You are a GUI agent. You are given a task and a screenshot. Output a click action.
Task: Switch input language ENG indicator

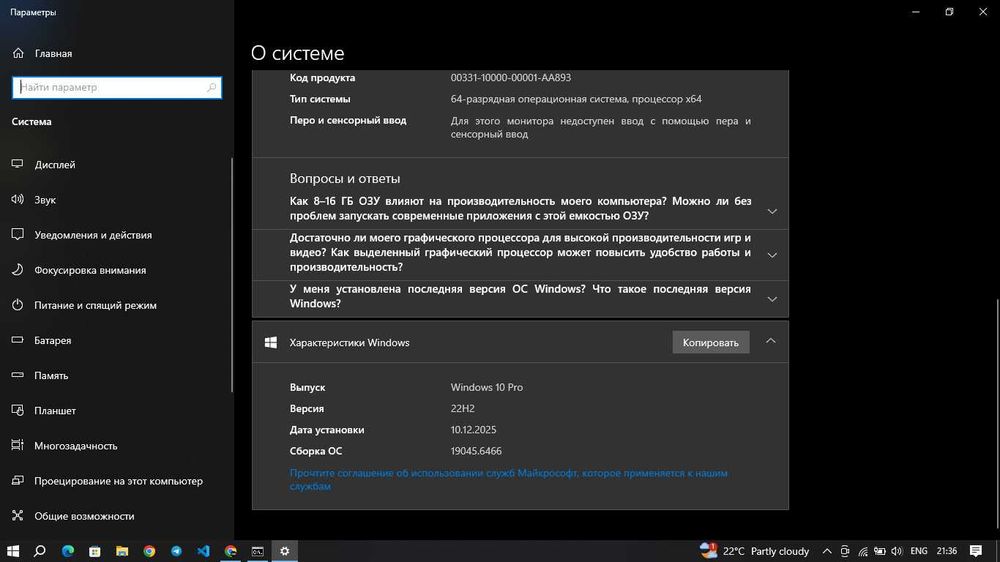point(919,551)
